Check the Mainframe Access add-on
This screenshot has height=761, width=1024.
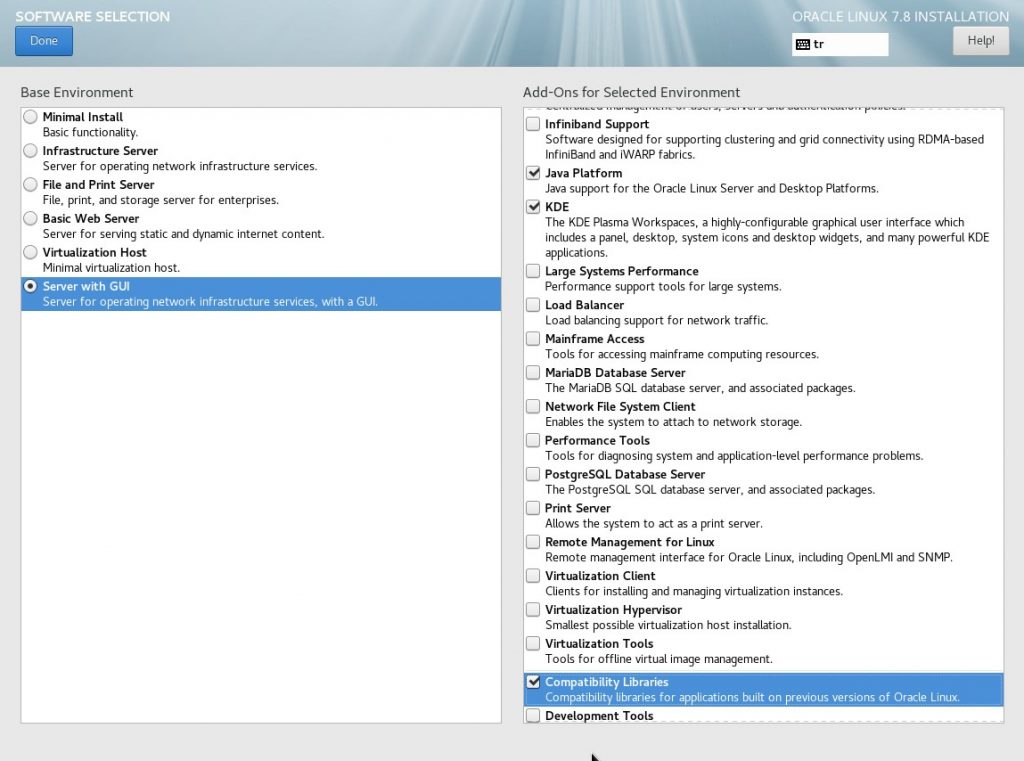click(534, 339)
